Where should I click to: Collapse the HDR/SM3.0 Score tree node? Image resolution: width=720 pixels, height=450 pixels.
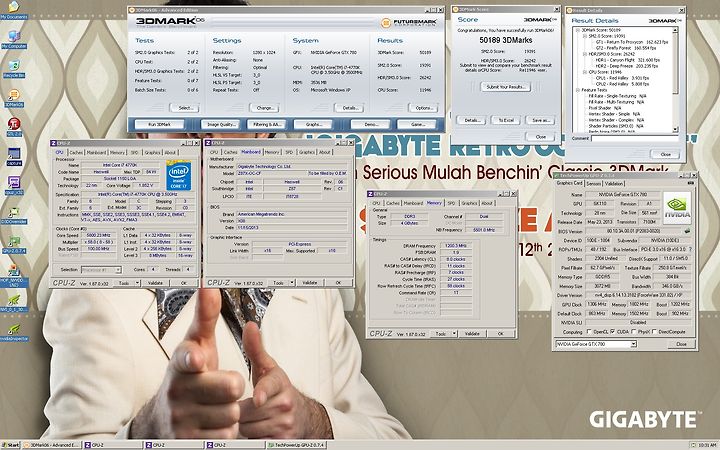[x=585, y=54]
